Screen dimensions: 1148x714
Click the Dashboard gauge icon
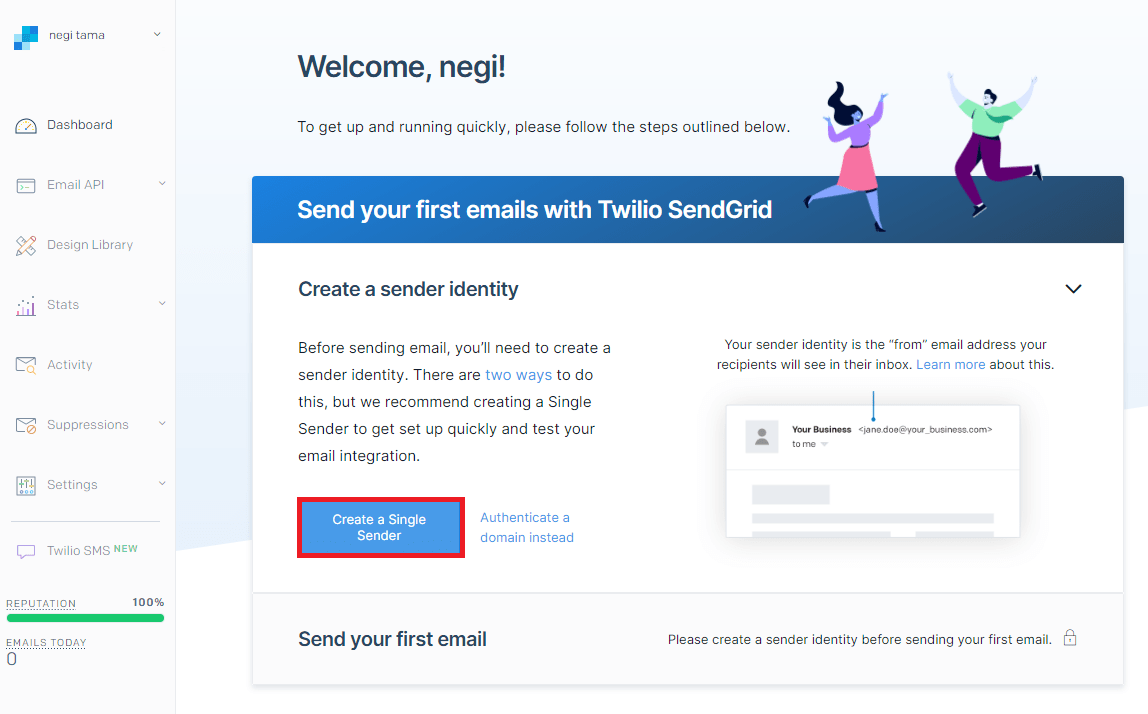(x=26, y=126)
